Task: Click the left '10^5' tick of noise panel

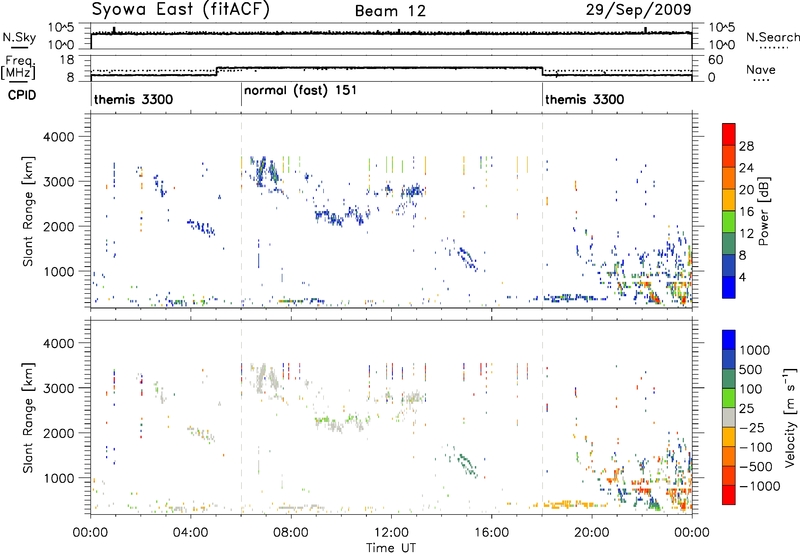Action: pyautogui.click(x=61, y=28)
